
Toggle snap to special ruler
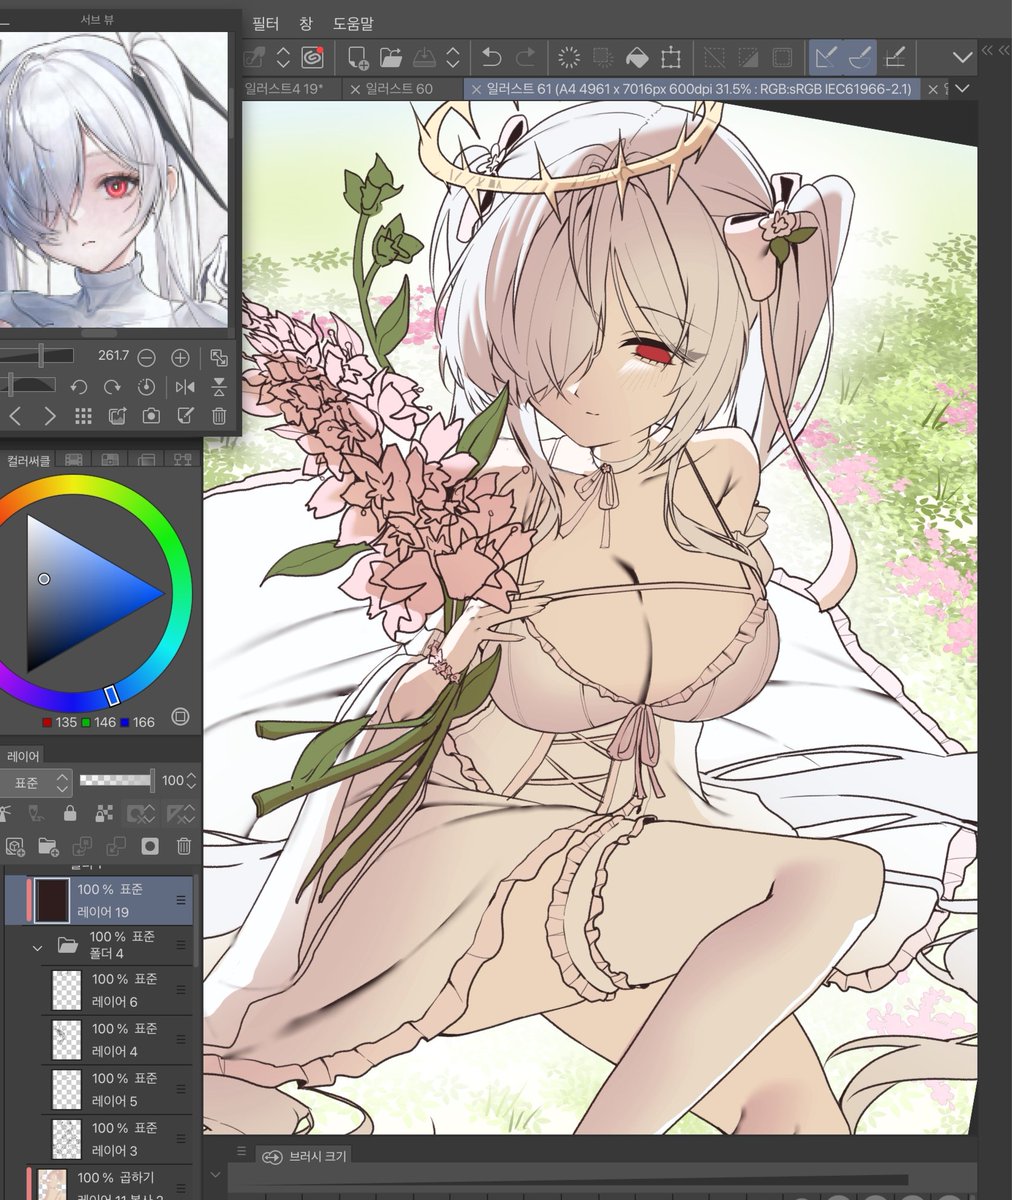(860, 57)
